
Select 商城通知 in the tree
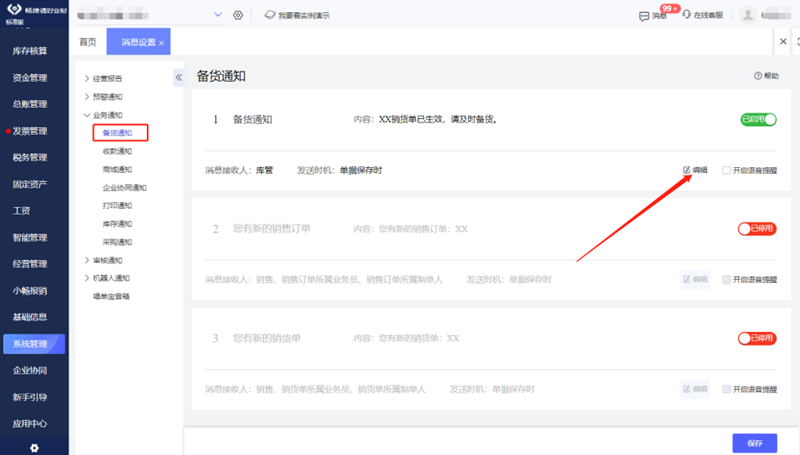(117, 169)
